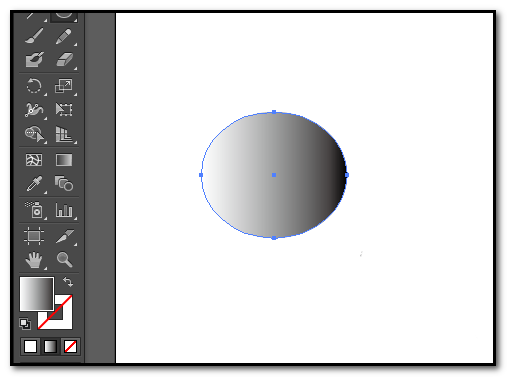Select the Free Transform tool

click(x=64, y=110)
